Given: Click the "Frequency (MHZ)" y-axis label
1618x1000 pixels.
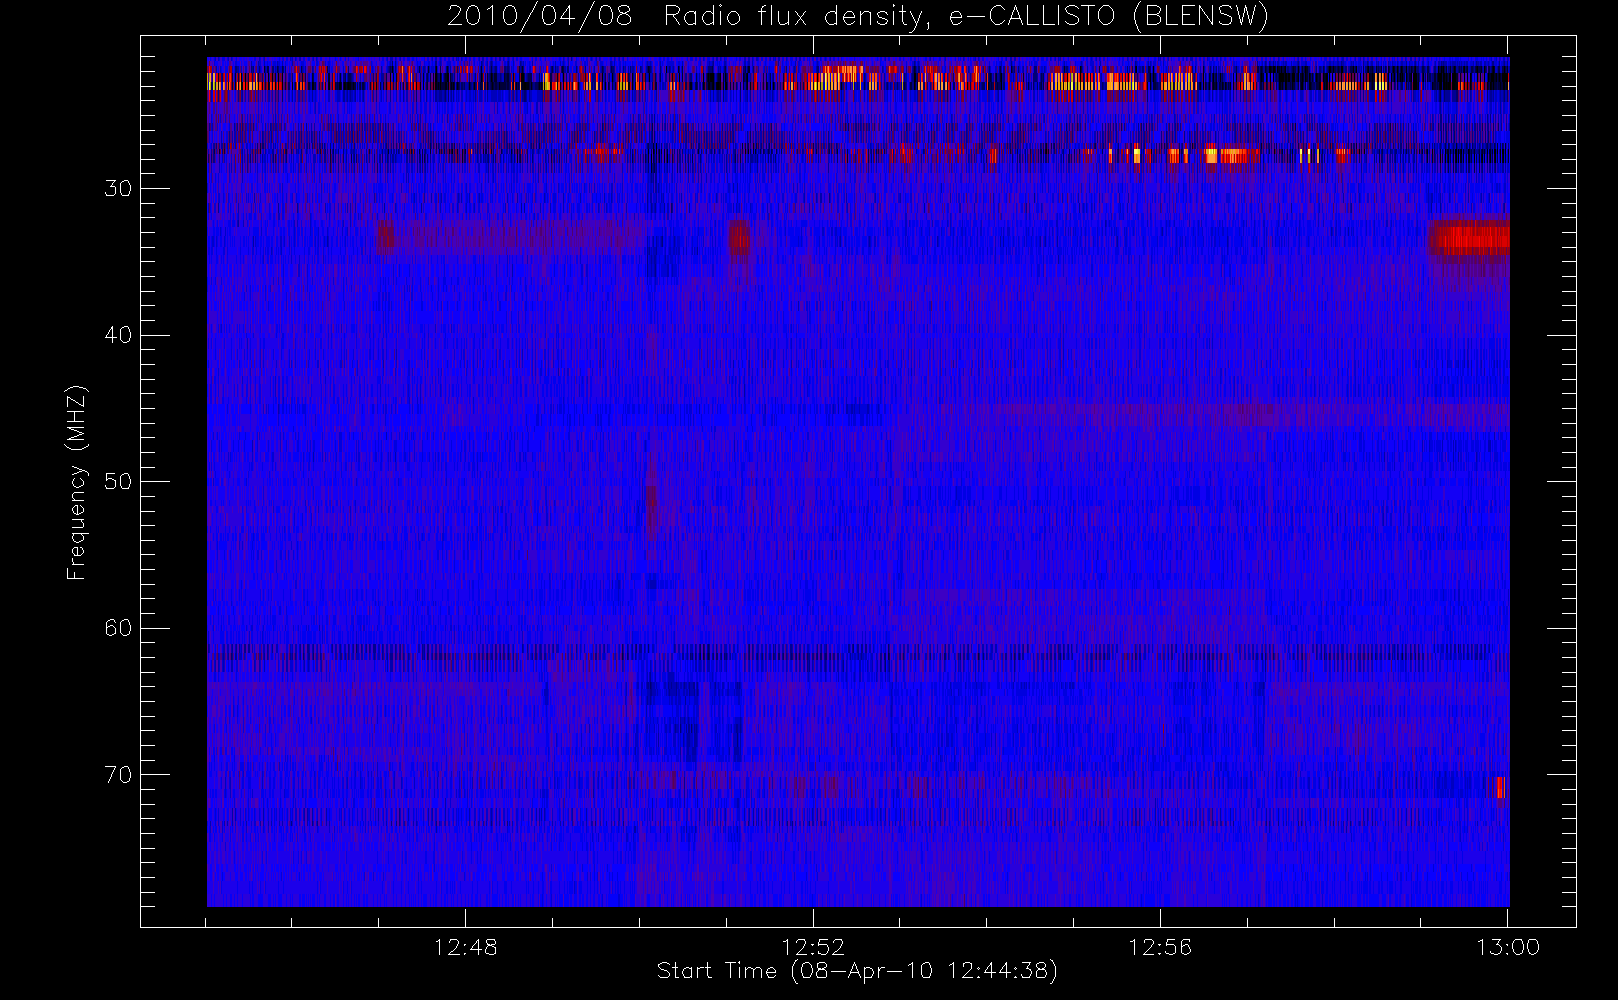Looking at the screenshot, I should pyautogui.click(x=76, y=482).
